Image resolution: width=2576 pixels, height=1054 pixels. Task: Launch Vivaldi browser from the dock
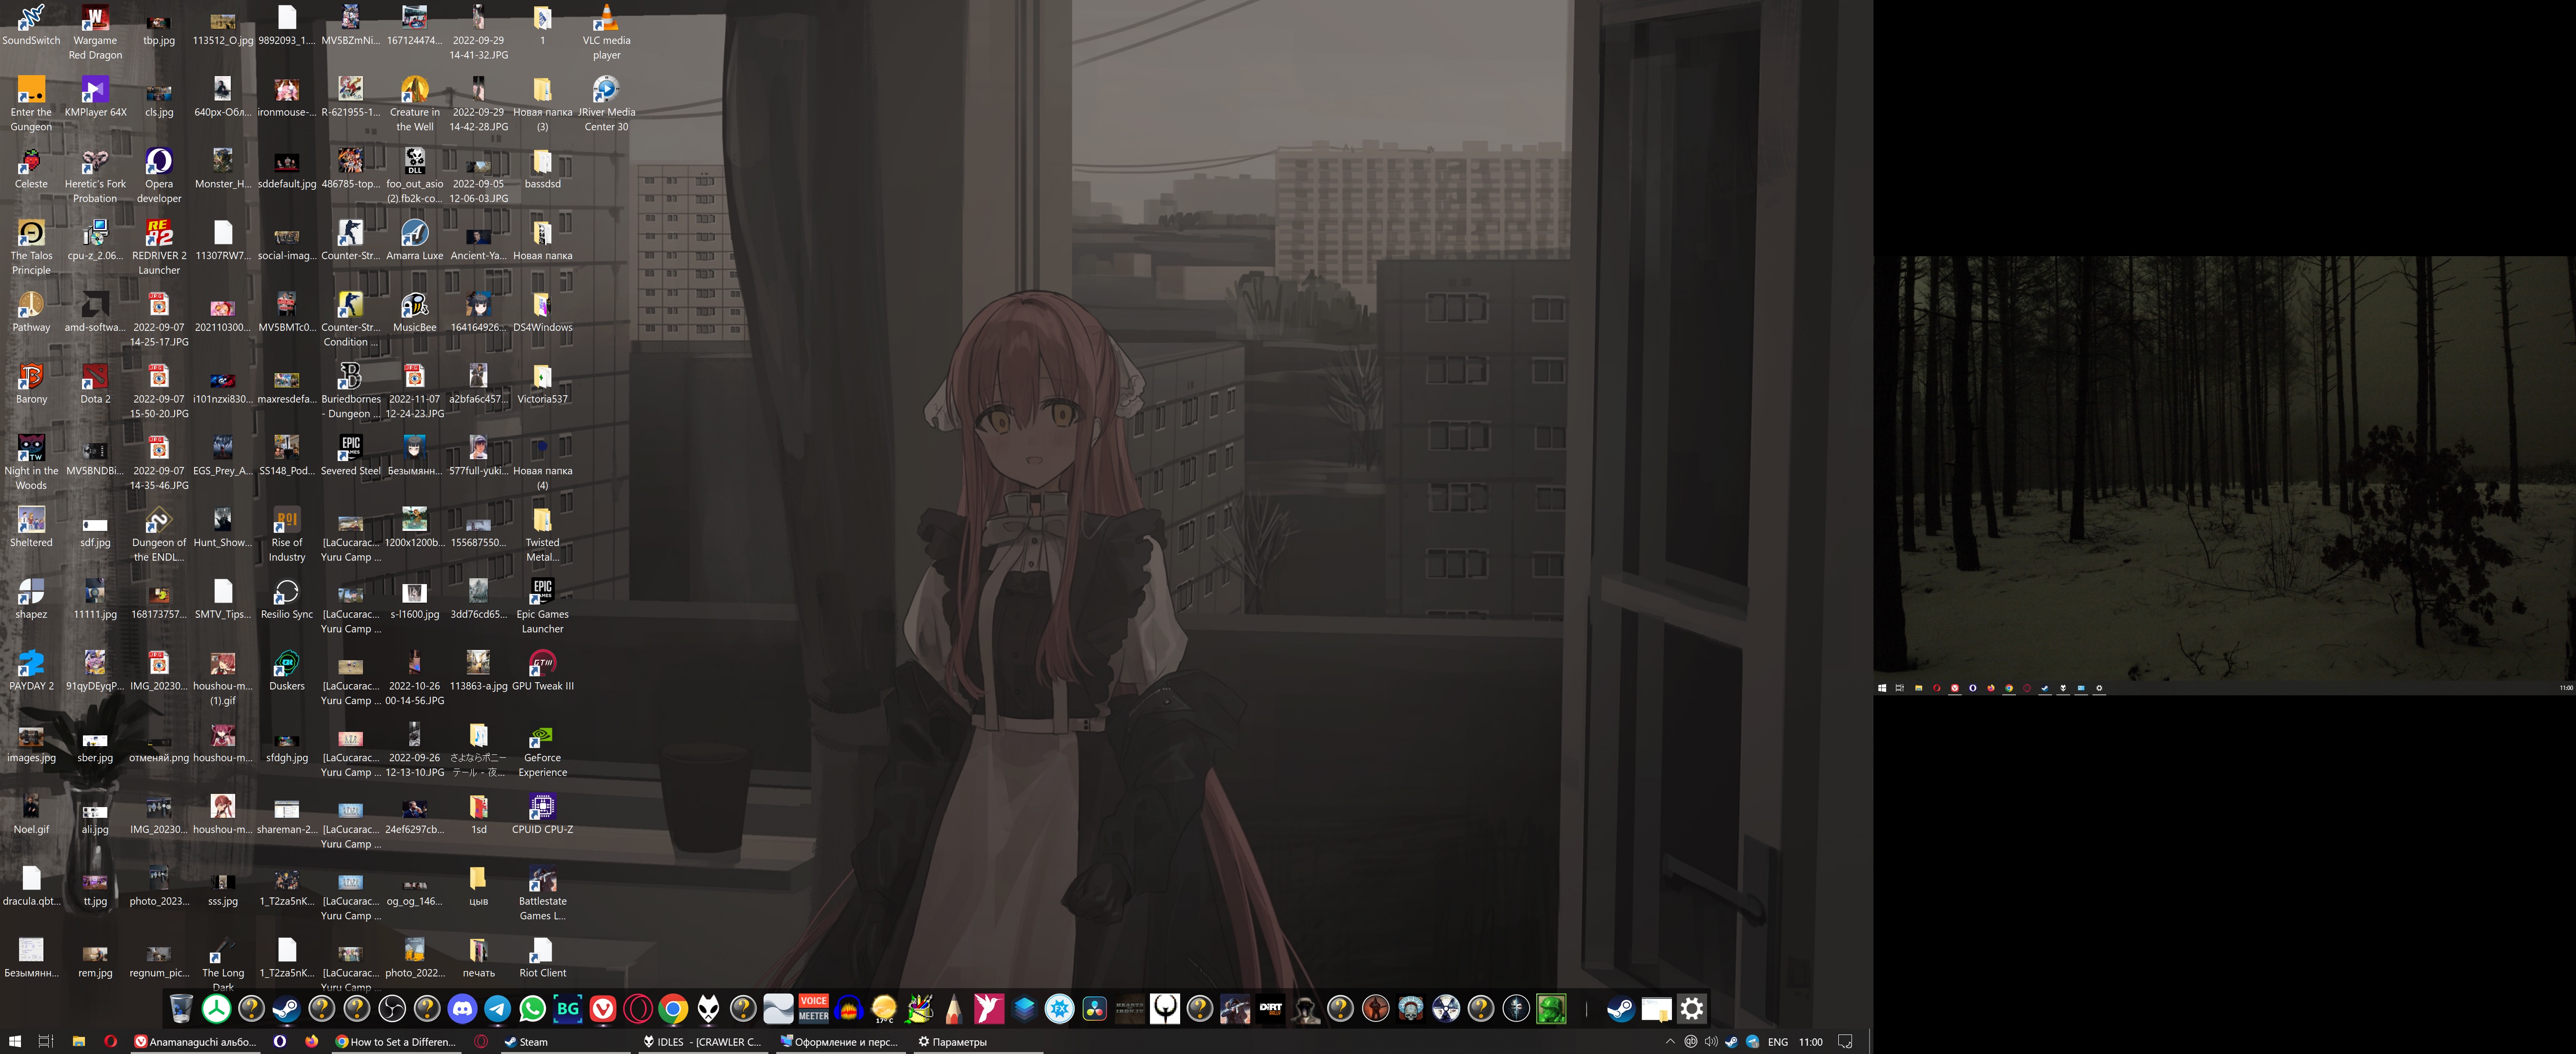[603, 1009]
